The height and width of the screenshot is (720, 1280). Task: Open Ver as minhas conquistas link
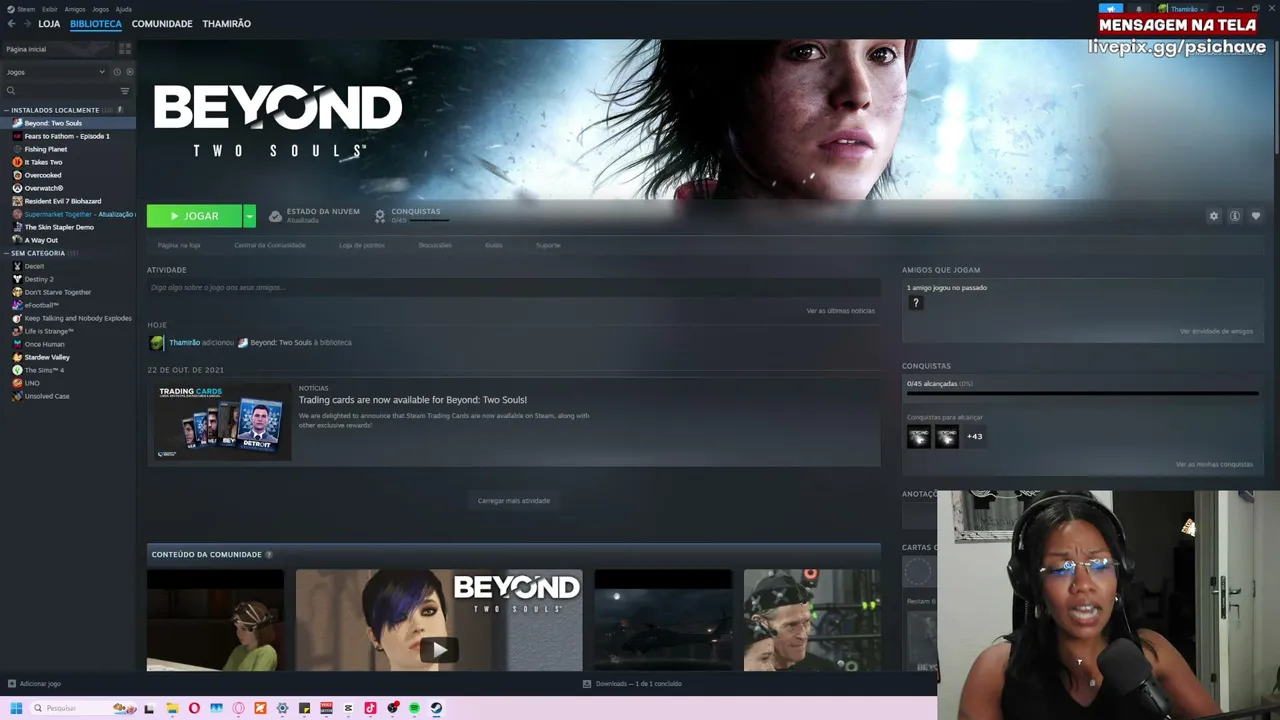point(1214,465)
